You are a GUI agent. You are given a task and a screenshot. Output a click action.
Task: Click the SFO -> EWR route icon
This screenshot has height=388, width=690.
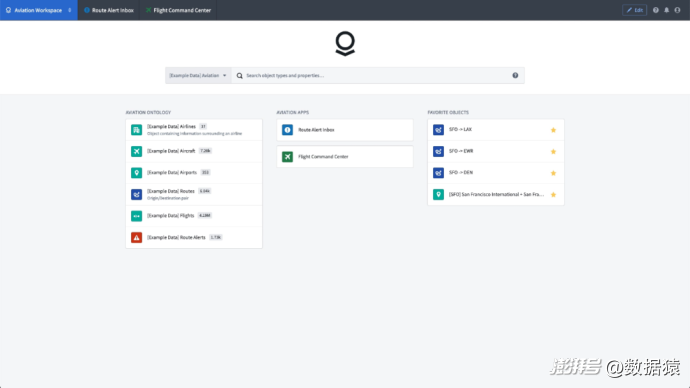pos(438,151)
